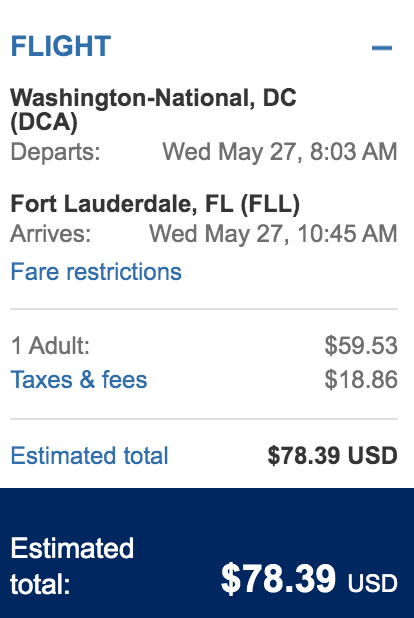Screen dimensions: 414x618
Task: Click the $18.86 taxes amount
Action: (x=361, y=380)
